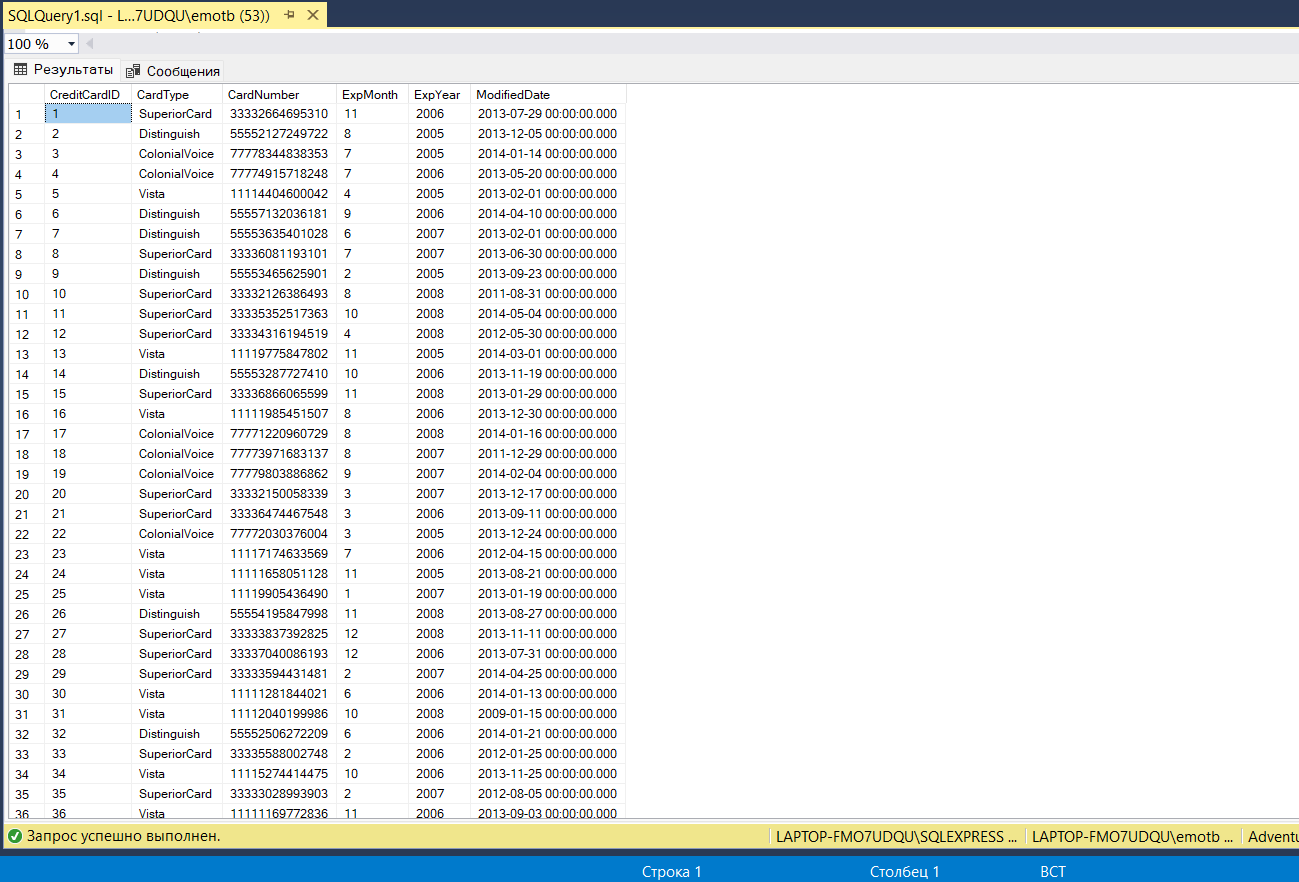Screen dimensions: 1299x882
Task: Select ModifiedDate cell 2009-01-15 00:00:00.000
Action: coord(548,714)
